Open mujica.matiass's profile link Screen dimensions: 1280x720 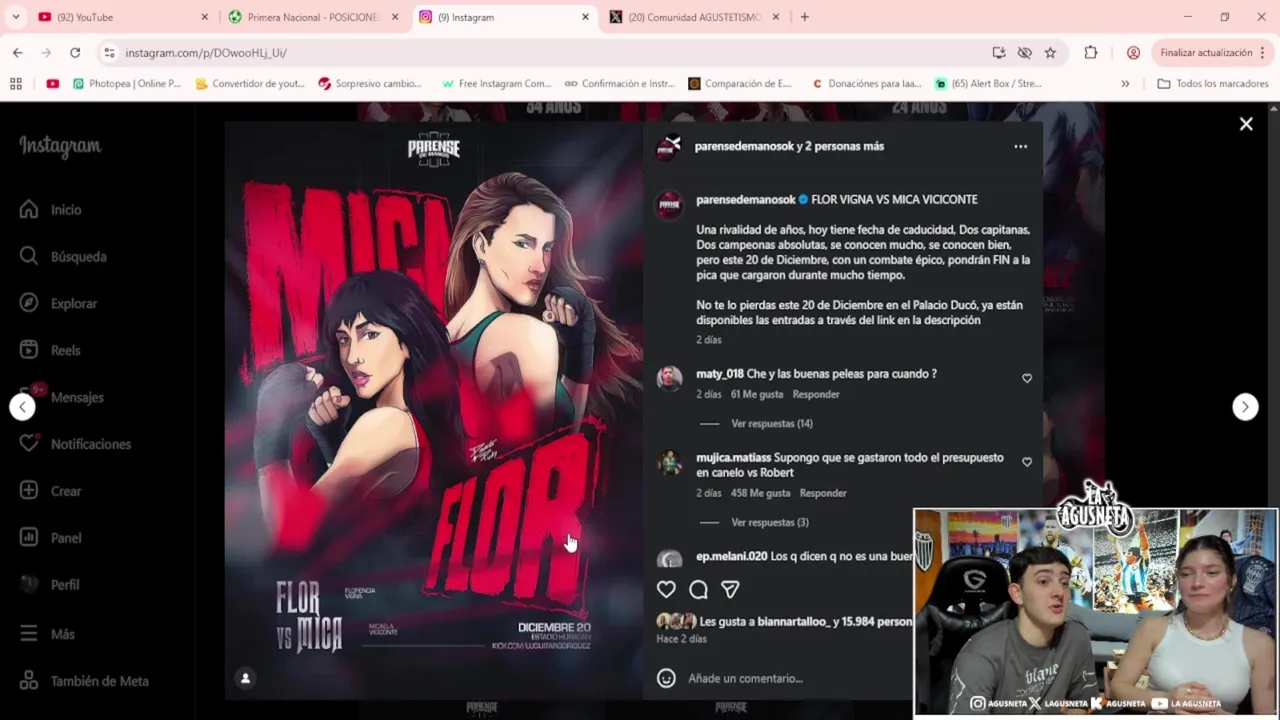(x=733, y=458)
